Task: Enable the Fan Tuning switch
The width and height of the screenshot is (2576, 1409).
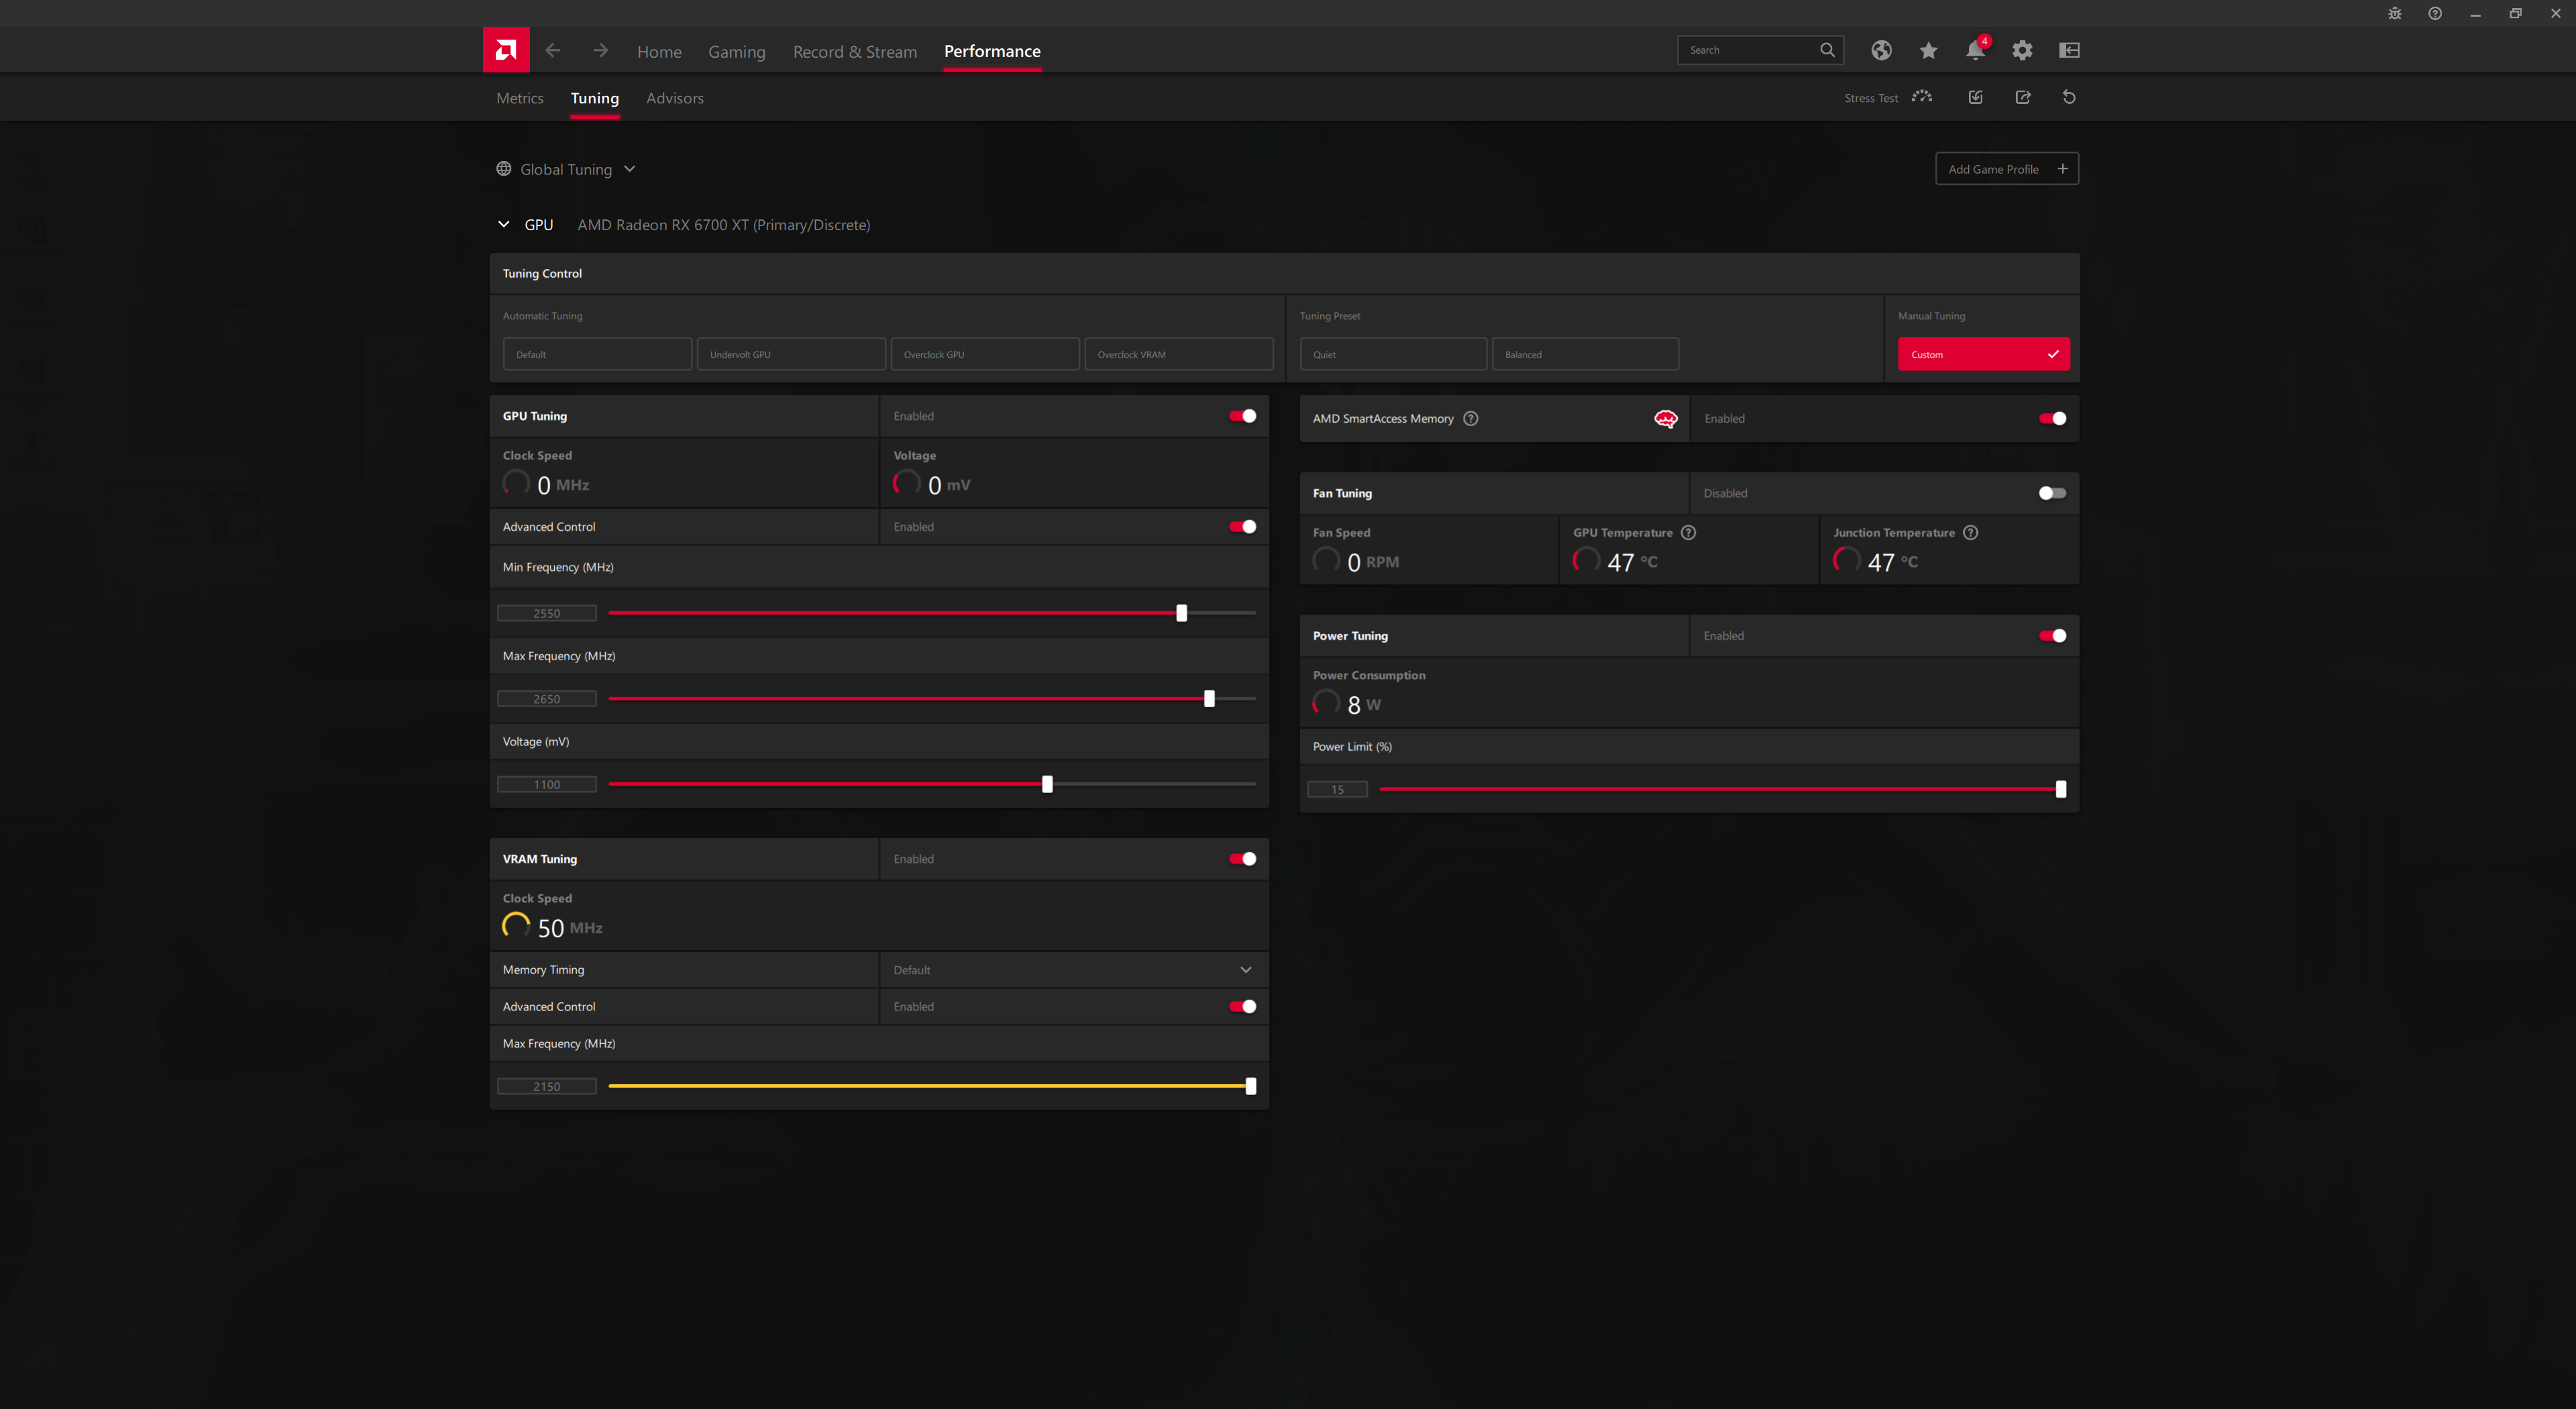Action: [x=2052, y=493]
